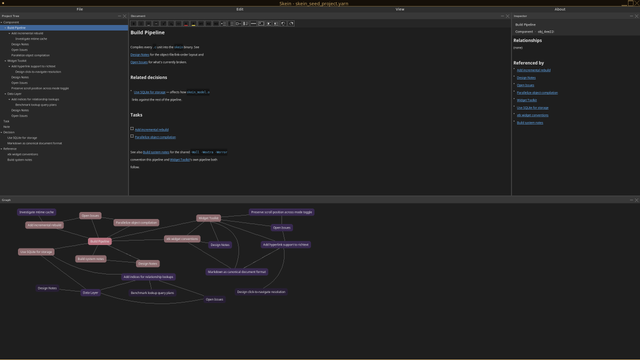This screenshot has height=360, width=640.
Task: Select 'Add indices for relationship lookups' graph node
Action: tap(148, 277)
